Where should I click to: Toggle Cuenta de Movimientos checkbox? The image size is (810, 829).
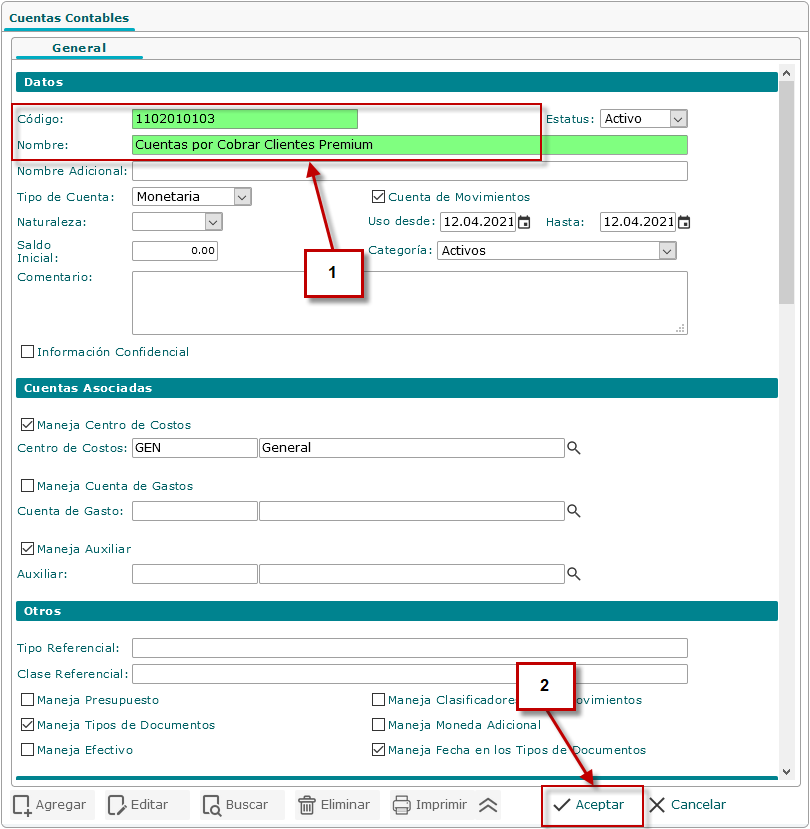[x=378, y=197]
